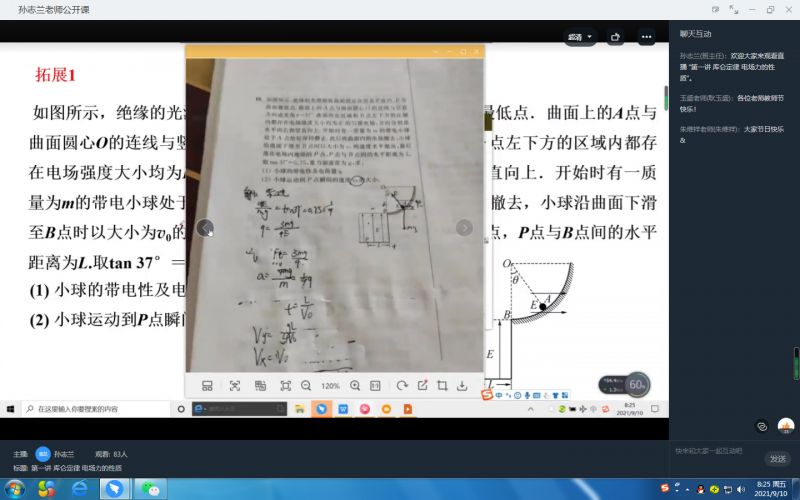This screenshot has height=500, width=800.
Task: Toggle the fullscreen arrows in the title bar
Action: (734, 9)
